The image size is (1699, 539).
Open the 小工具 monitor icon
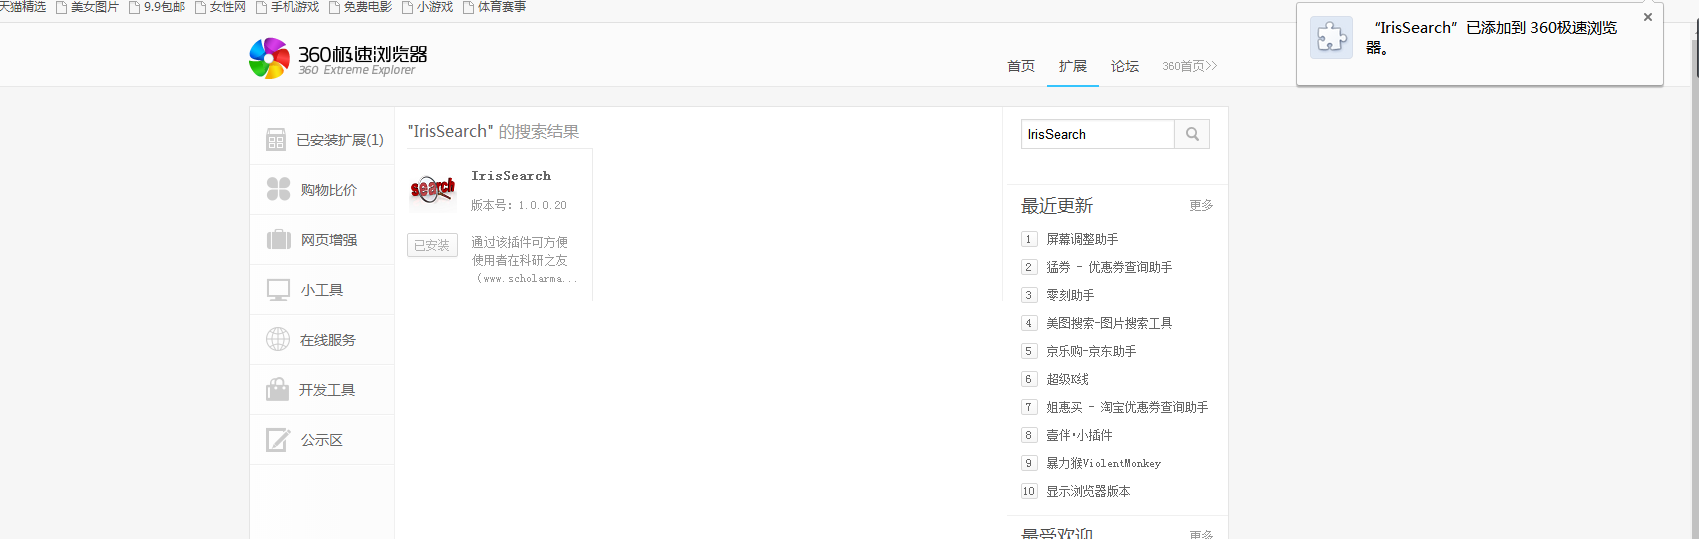278,290
